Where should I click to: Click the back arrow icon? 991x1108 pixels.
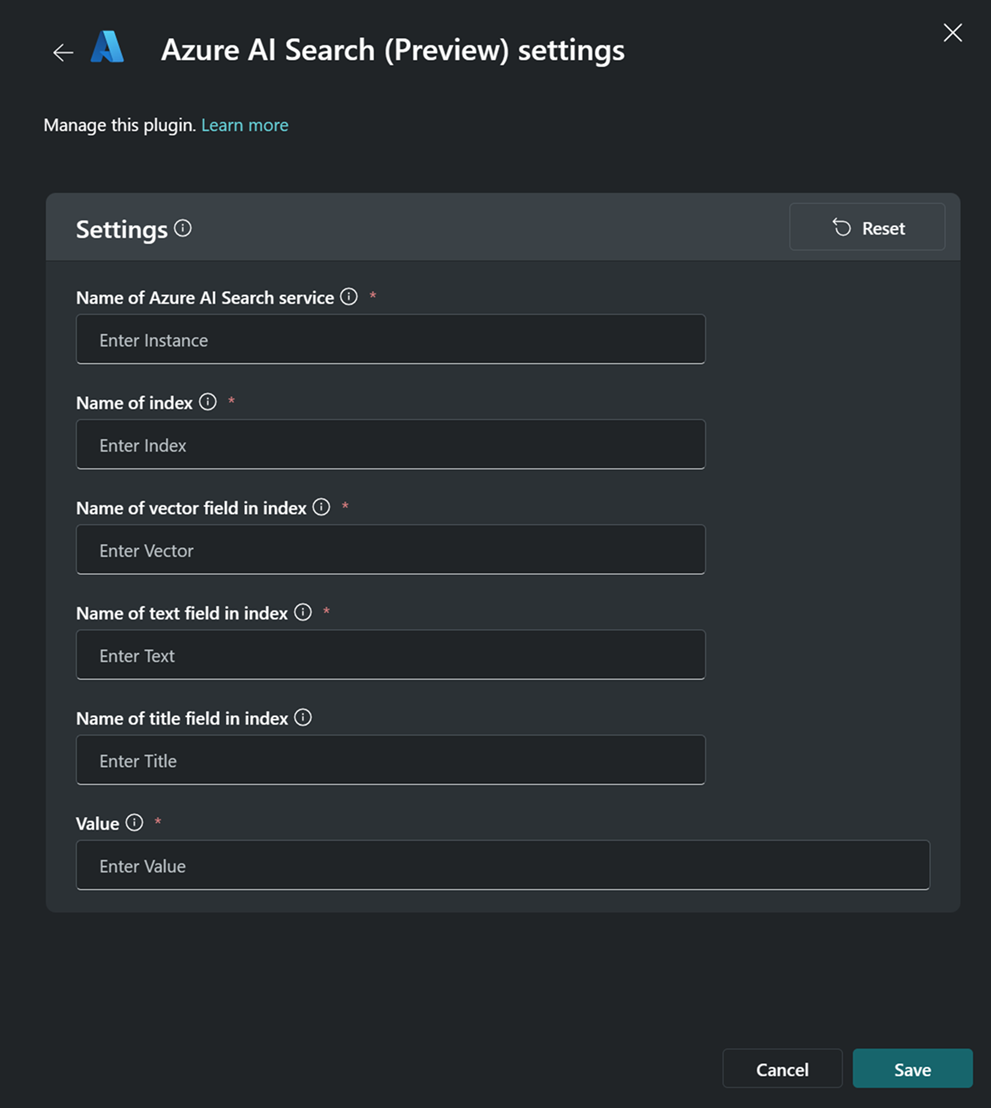tap(63, 52)
